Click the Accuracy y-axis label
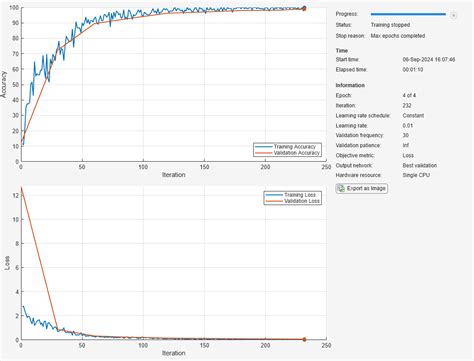 4,84
